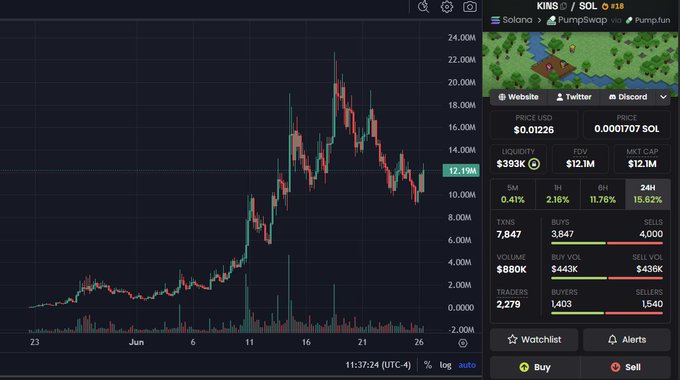Open the token Discord link
The height and width of the screenshot is (380, 680).
click(628, 97)
